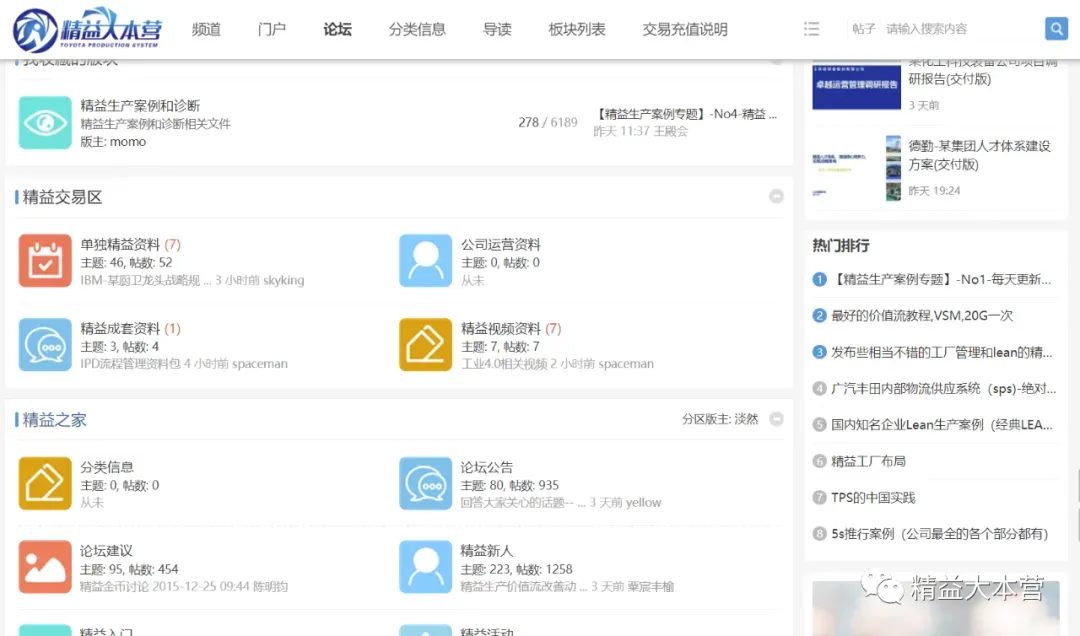Open the person icon for 公司运营资料

tap(426, 260)
